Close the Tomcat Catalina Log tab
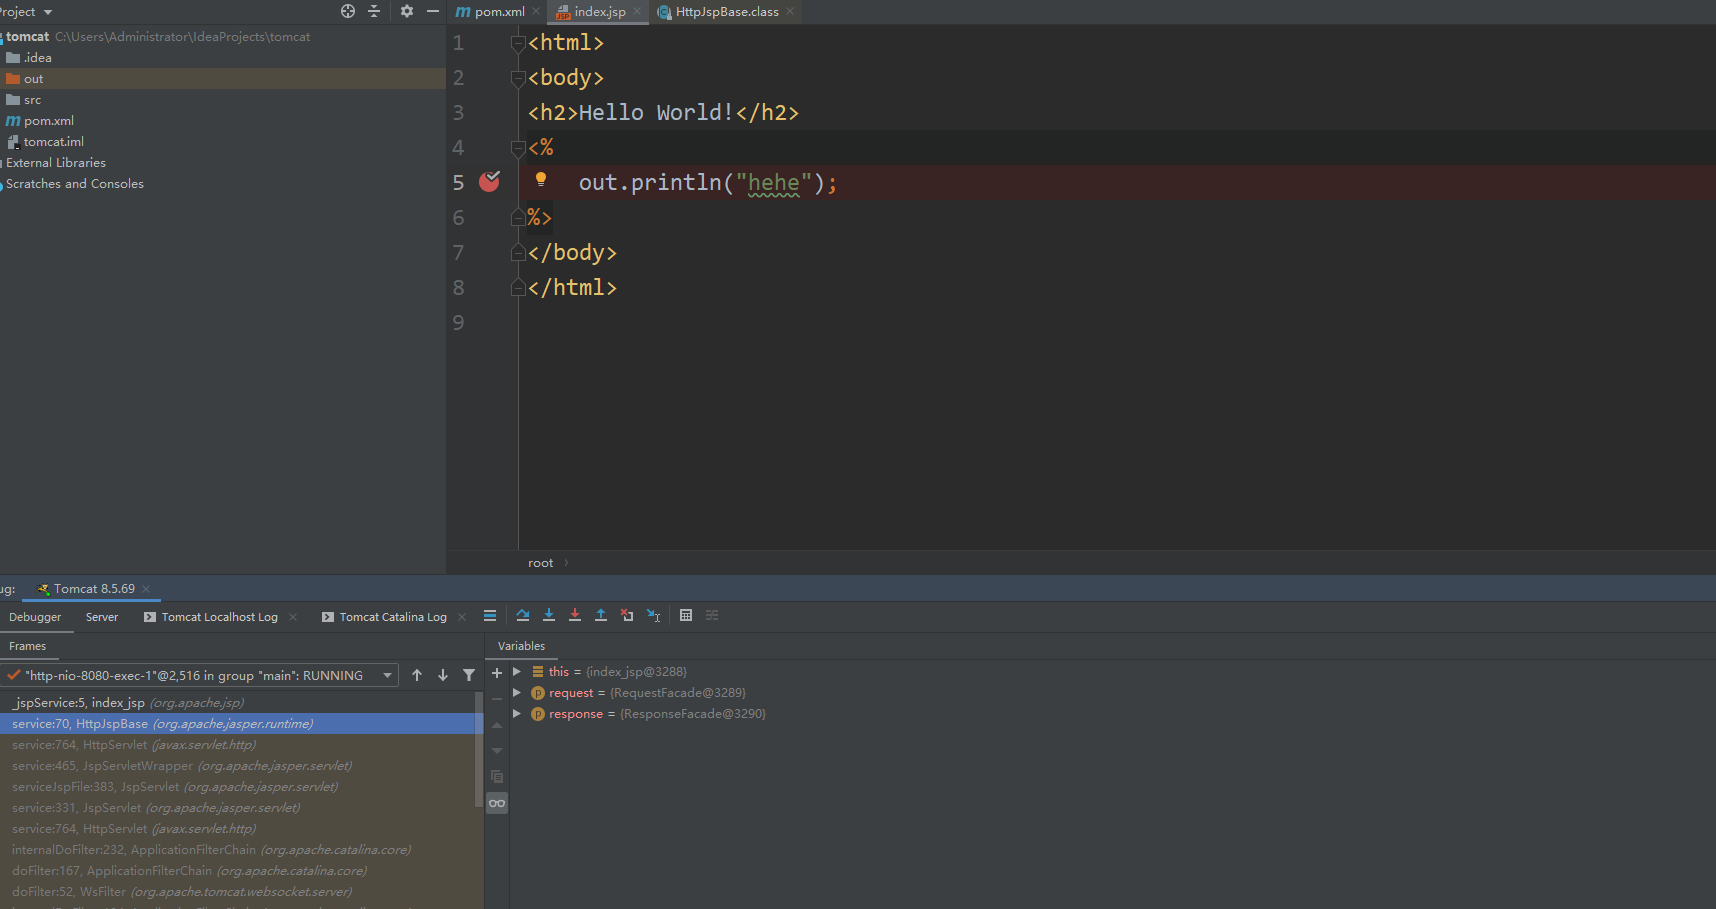The height and width of the screenshot is (909, 1716). [x=462, y=617]
